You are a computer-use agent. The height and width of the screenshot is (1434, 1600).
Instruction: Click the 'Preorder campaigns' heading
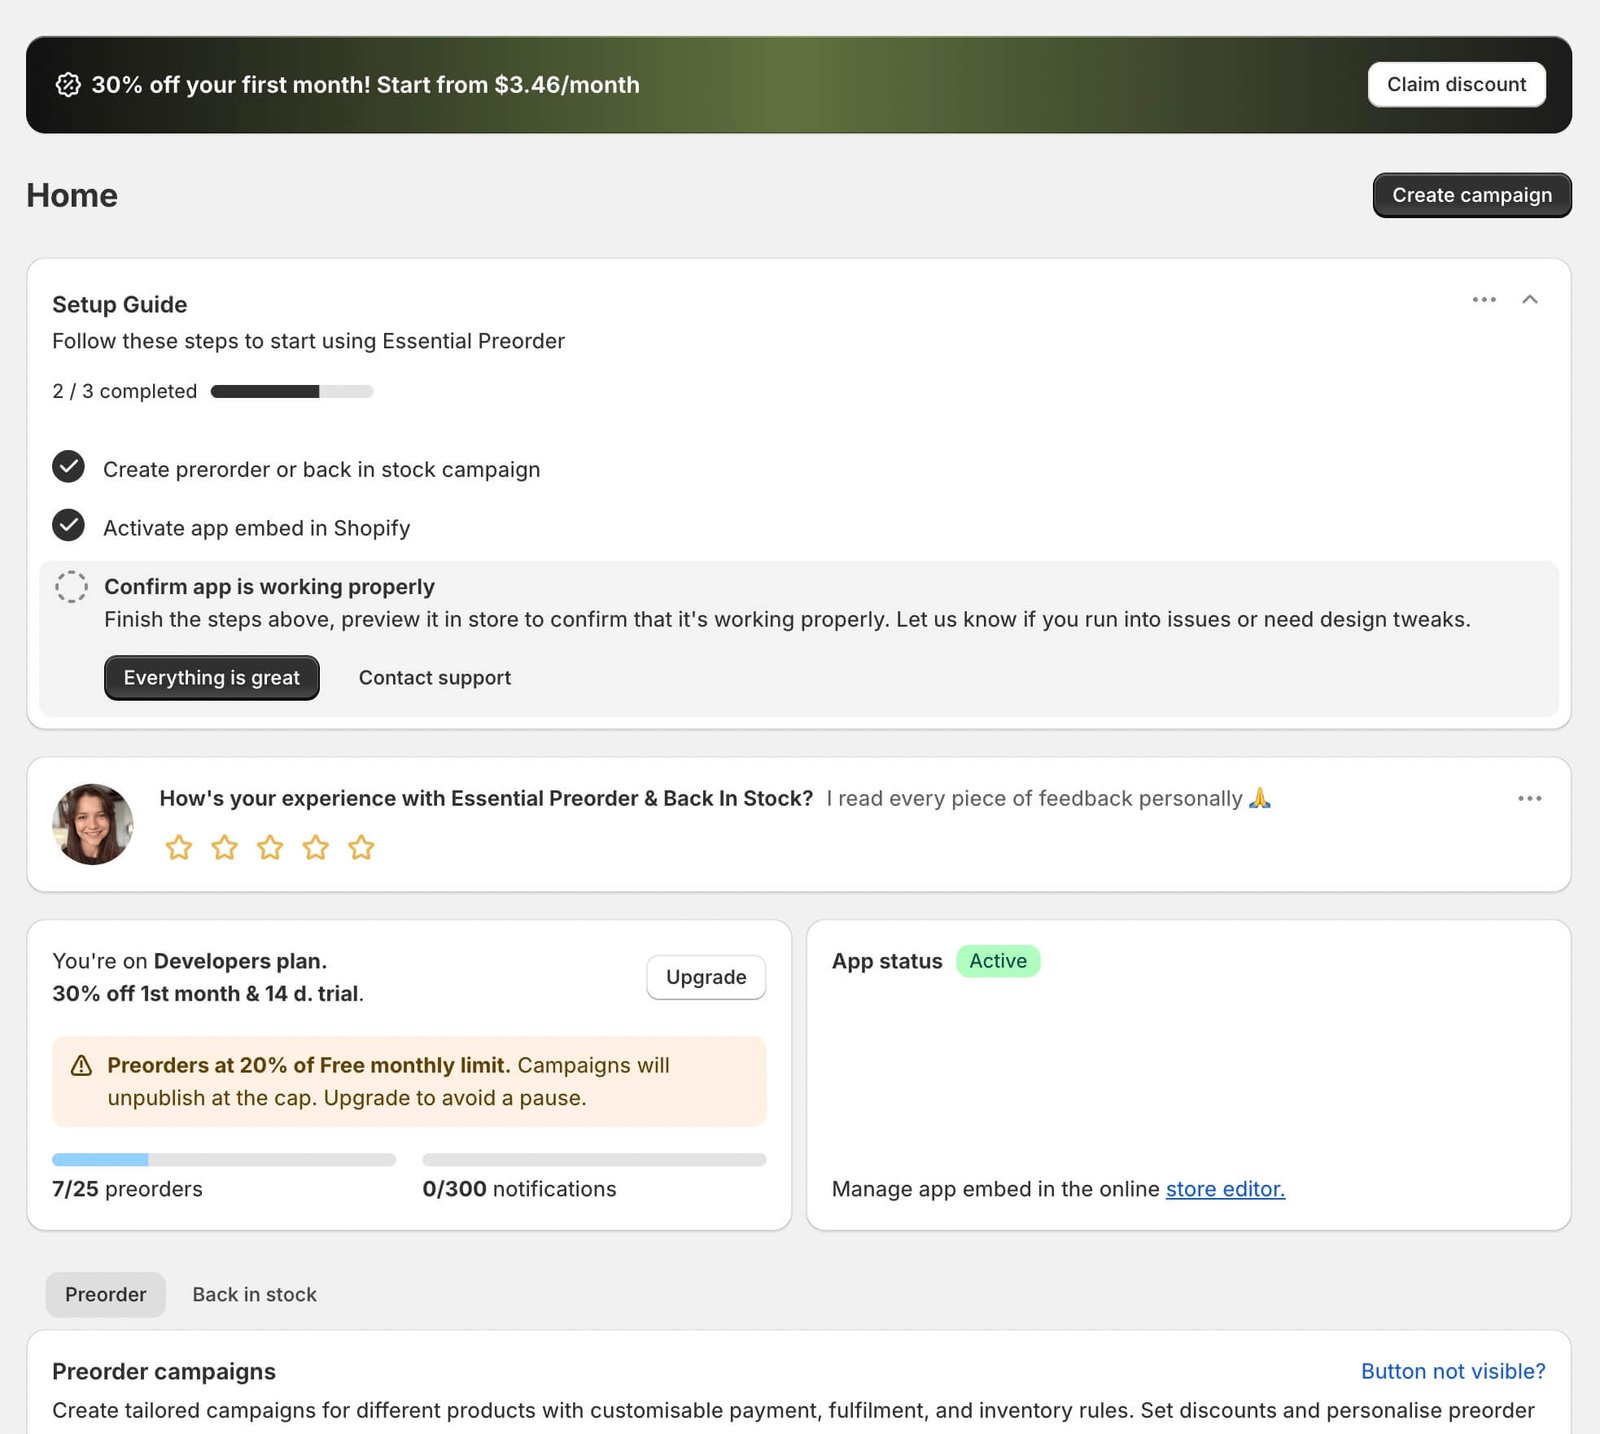[x=164, y=1371]
